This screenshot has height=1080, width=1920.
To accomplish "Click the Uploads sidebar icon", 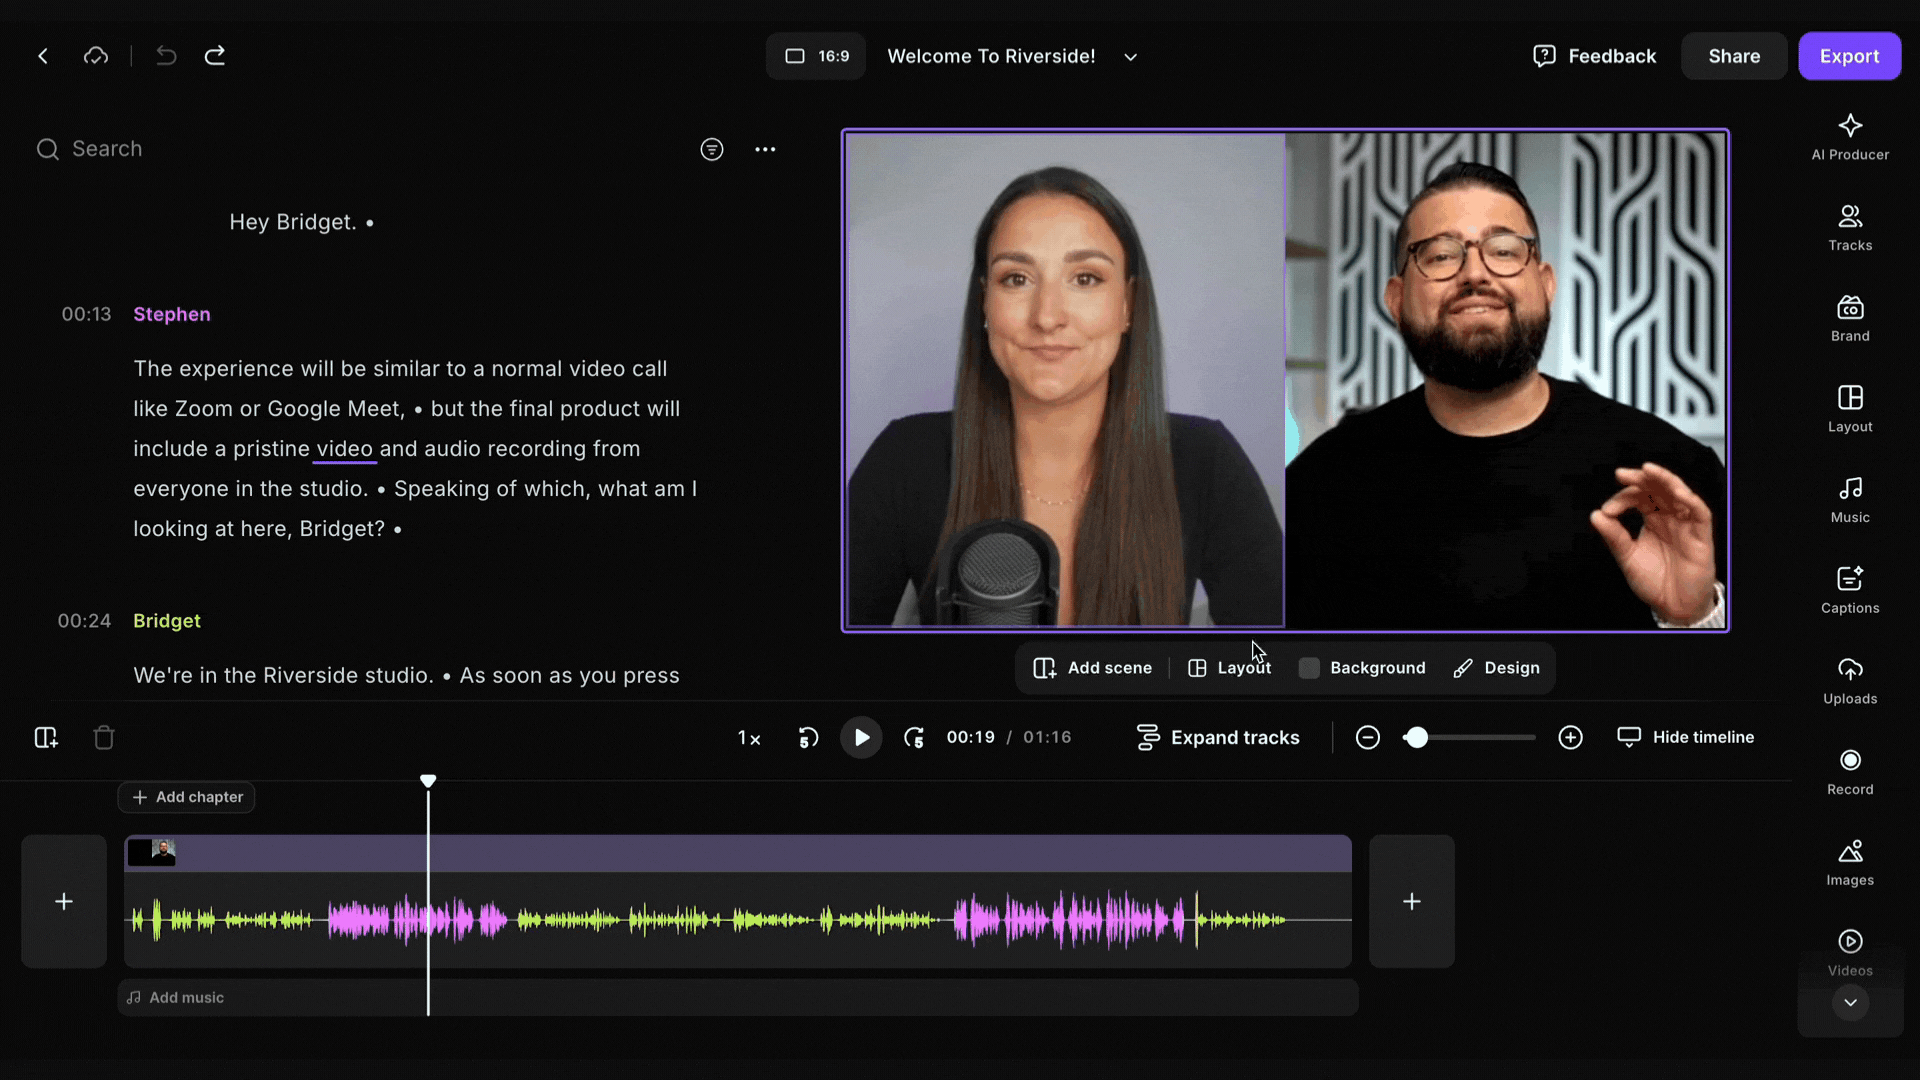I will coord(1849,680).
